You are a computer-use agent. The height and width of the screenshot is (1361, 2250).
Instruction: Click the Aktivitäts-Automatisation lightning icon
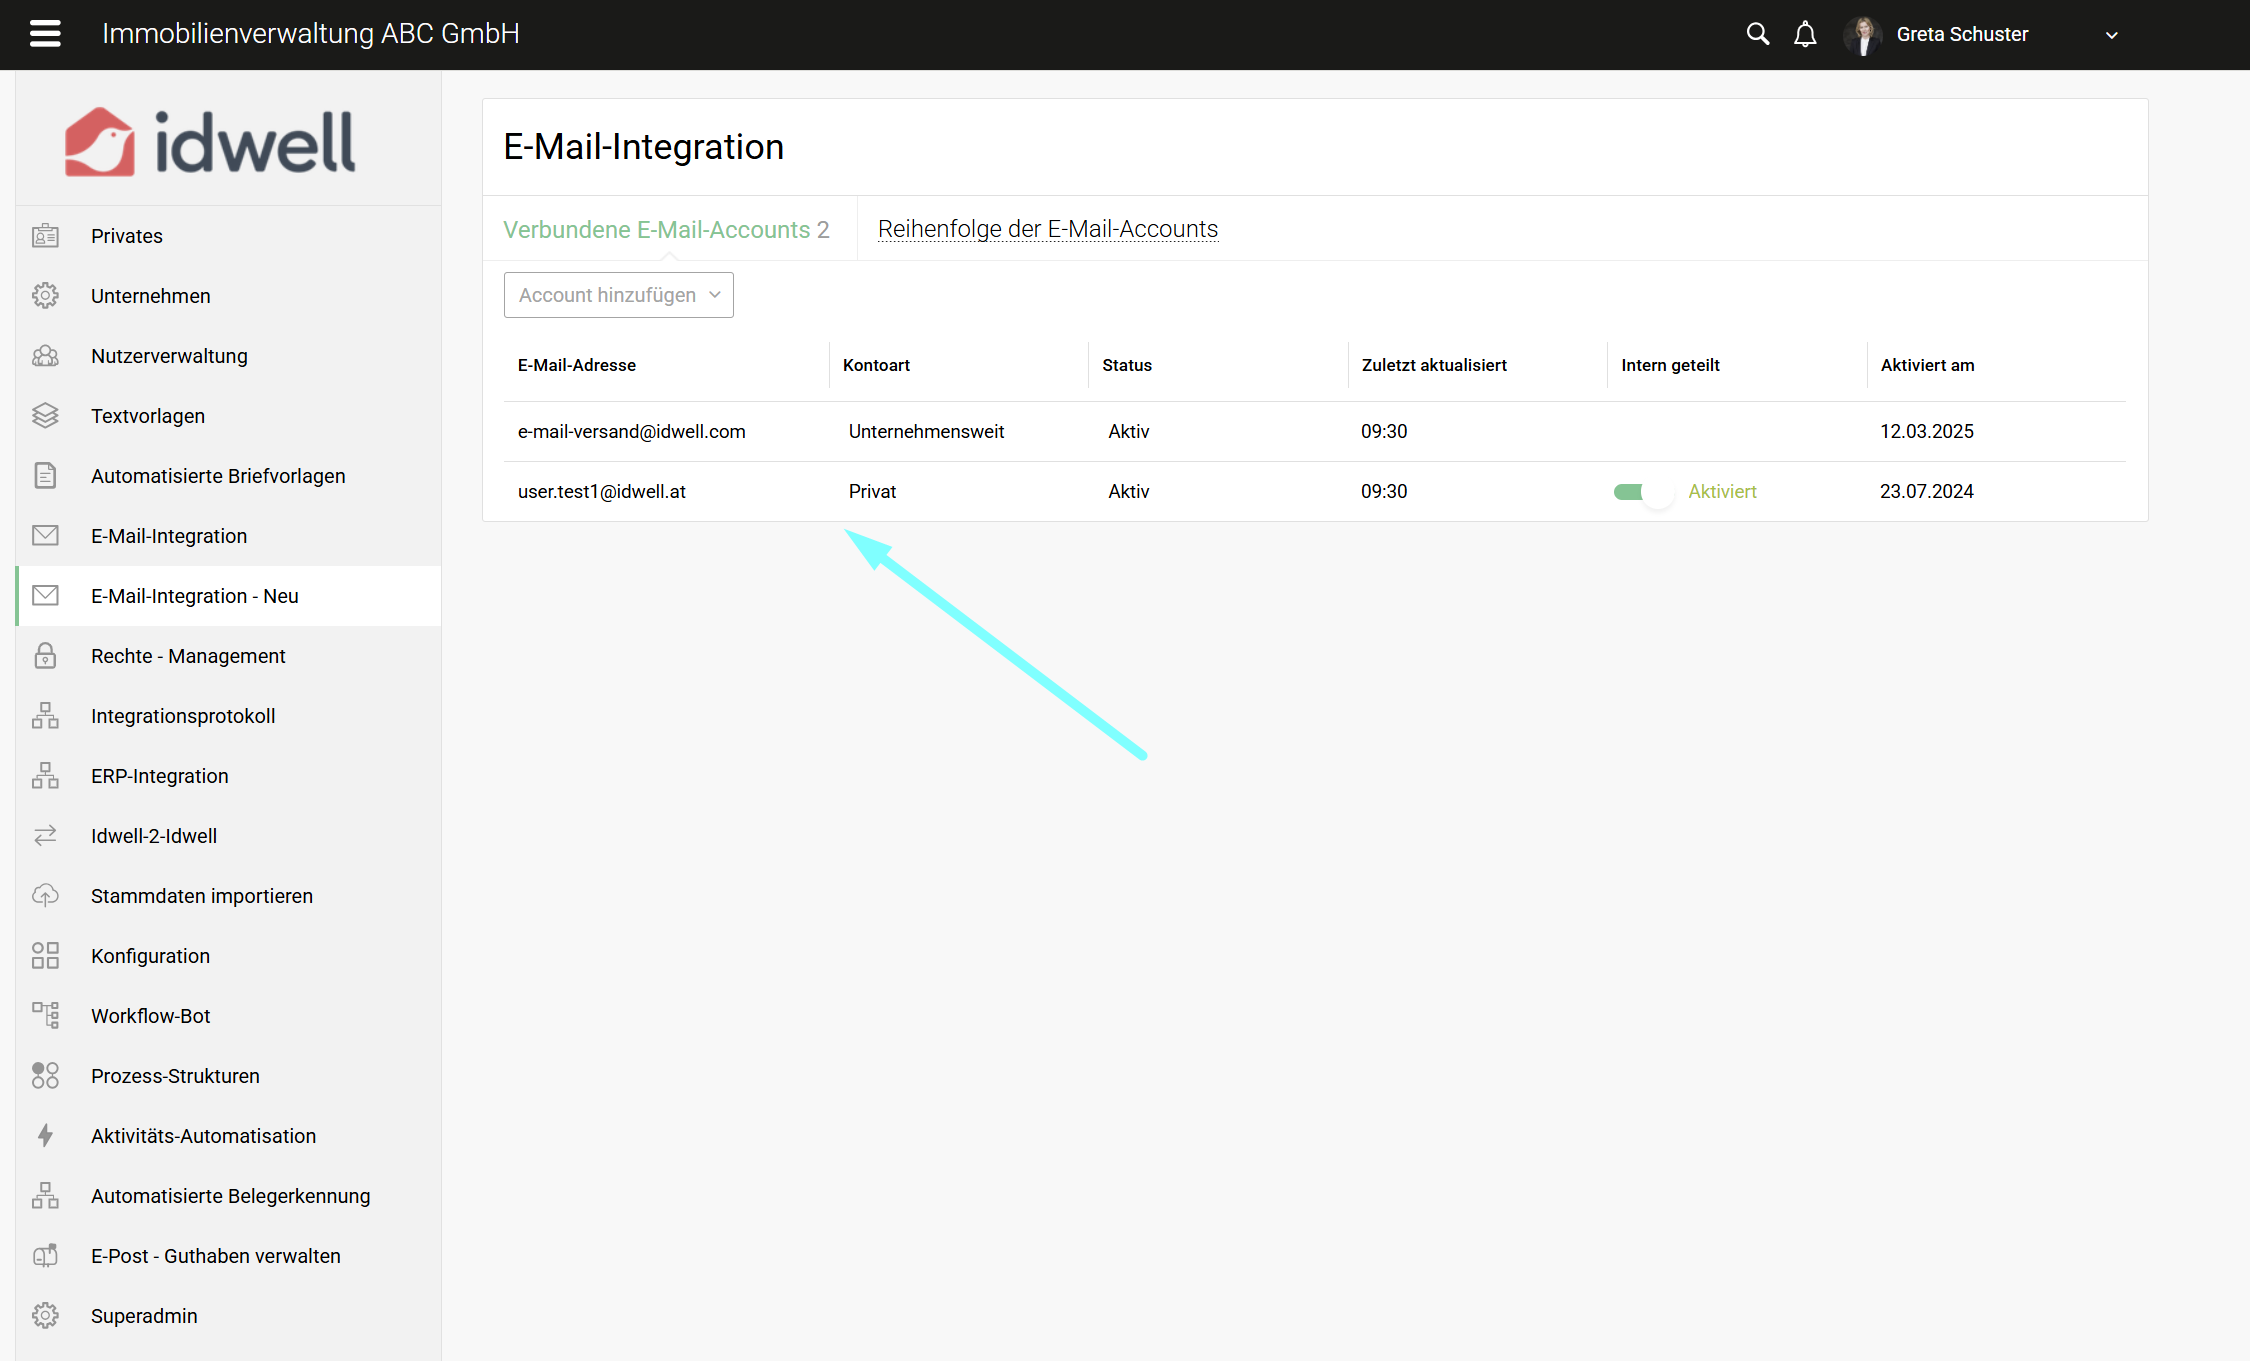[x=45, y=1135]
